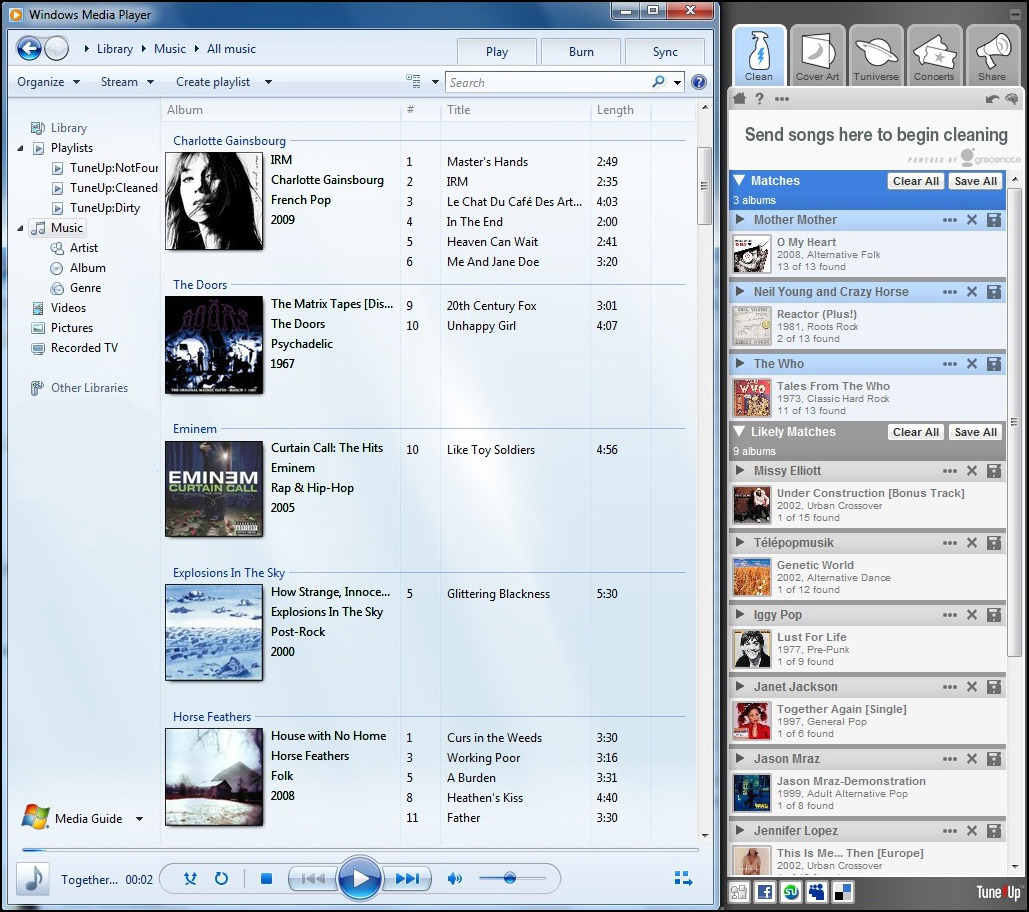Open the view options dropdown
The width and height of the screenshot is (1029, 912).
tap(435, 82)
